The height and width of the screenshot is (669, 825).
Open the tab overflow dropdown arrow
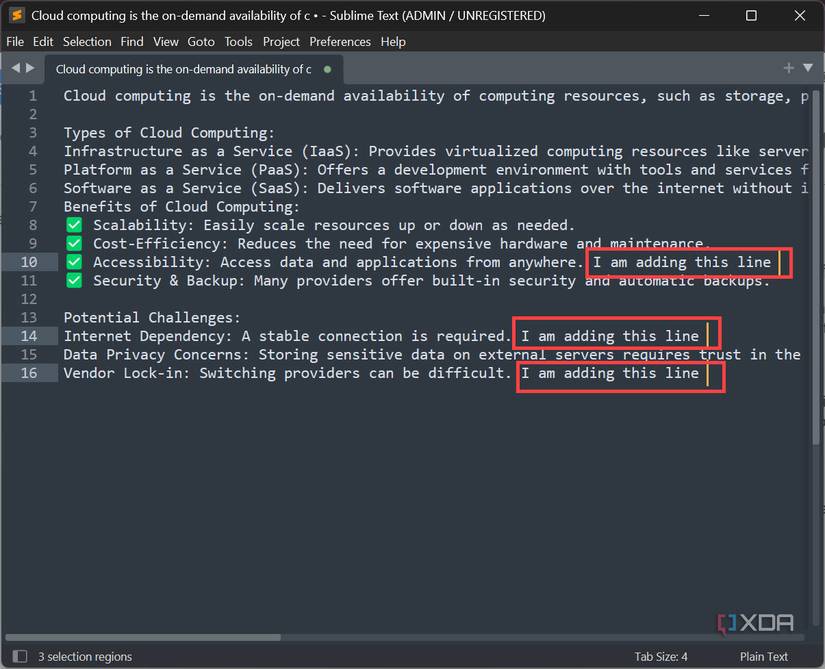click(x=807, y=68)
